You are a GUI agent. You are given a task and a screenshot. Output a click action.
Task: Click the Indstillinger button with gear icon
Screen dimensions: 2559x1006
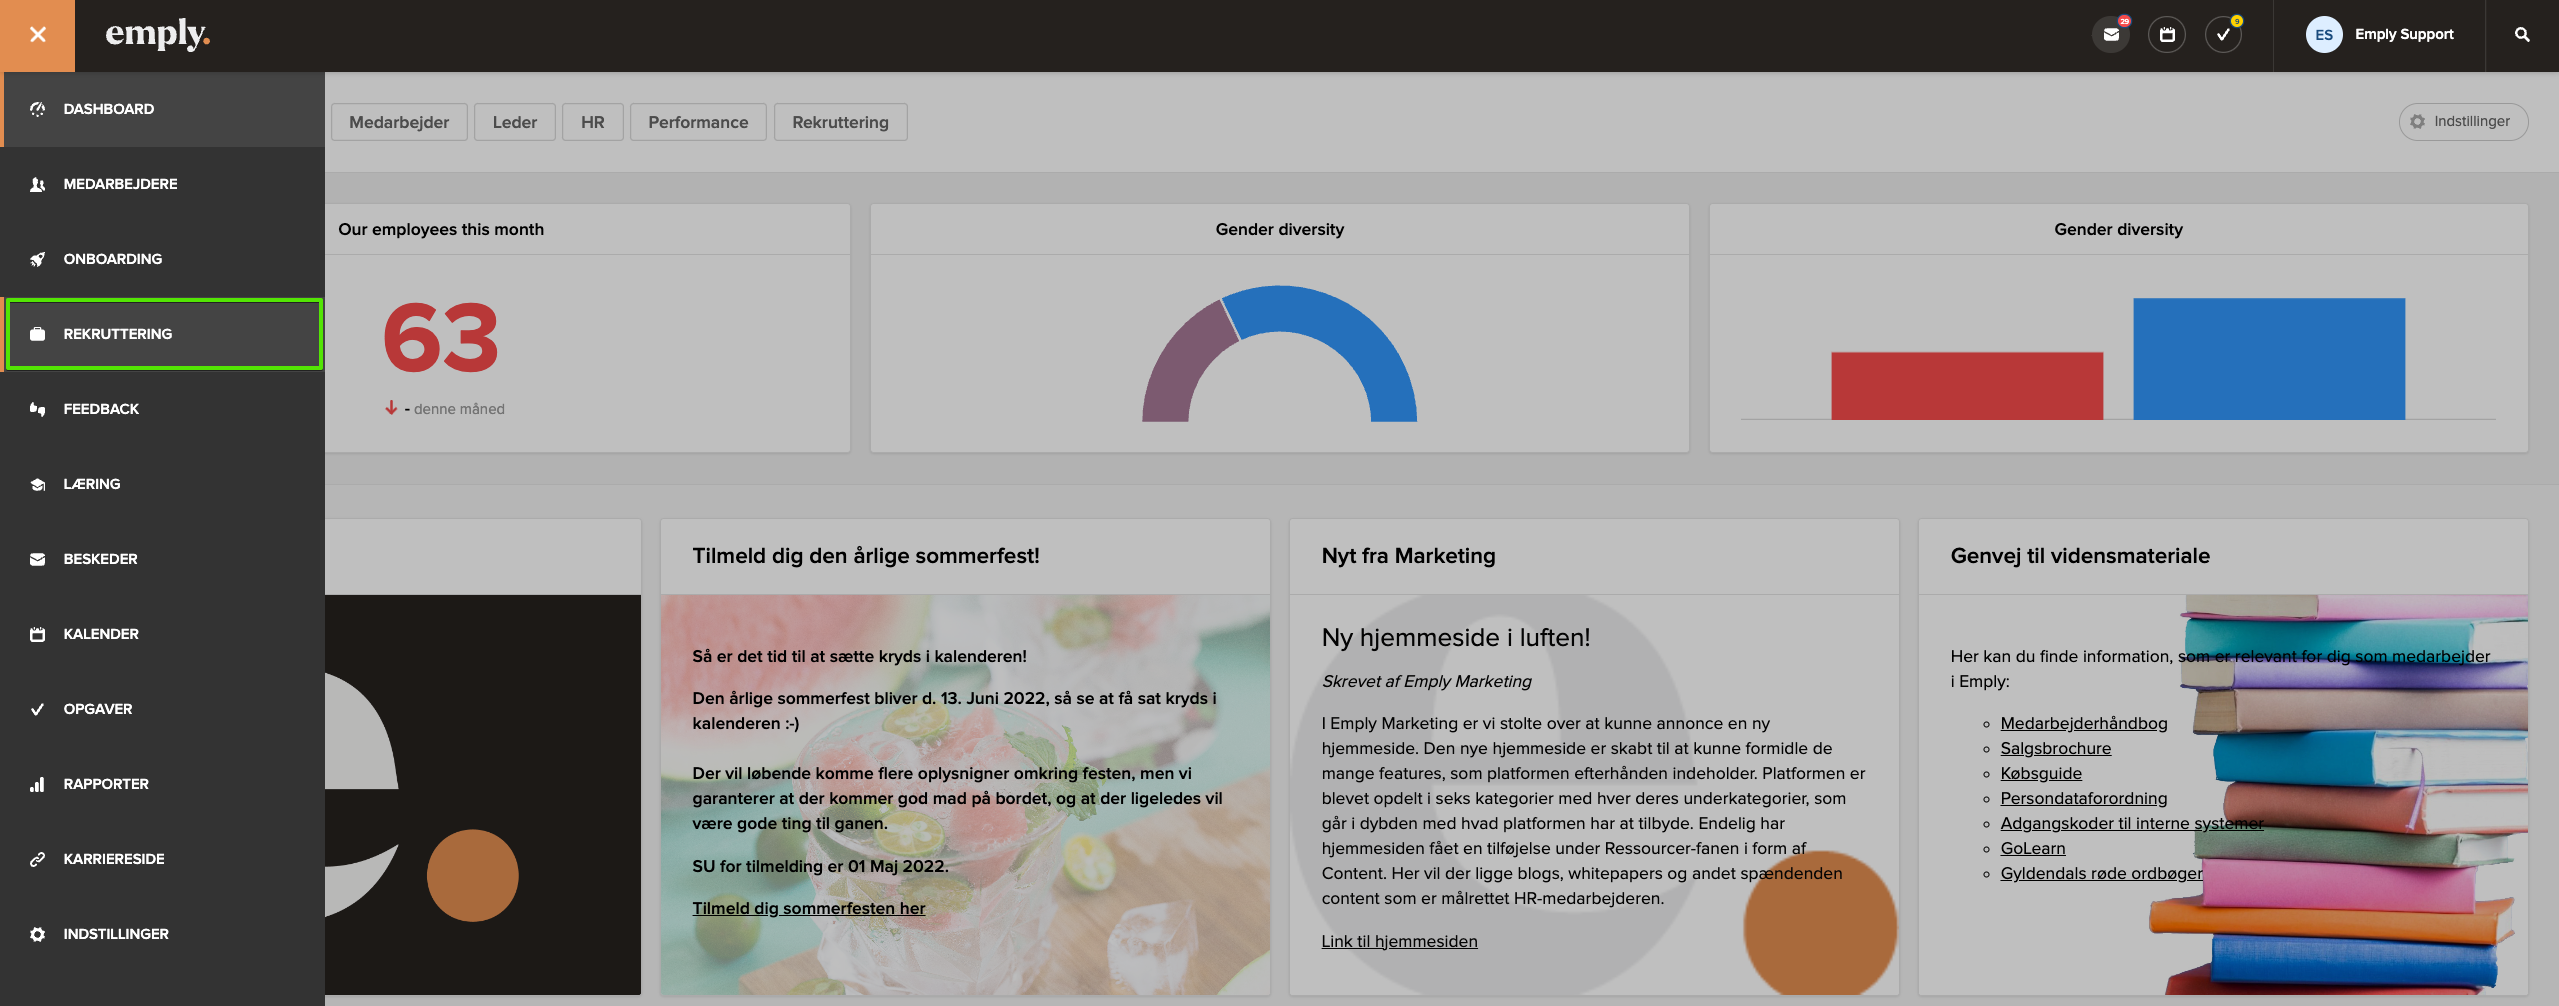2462,122
